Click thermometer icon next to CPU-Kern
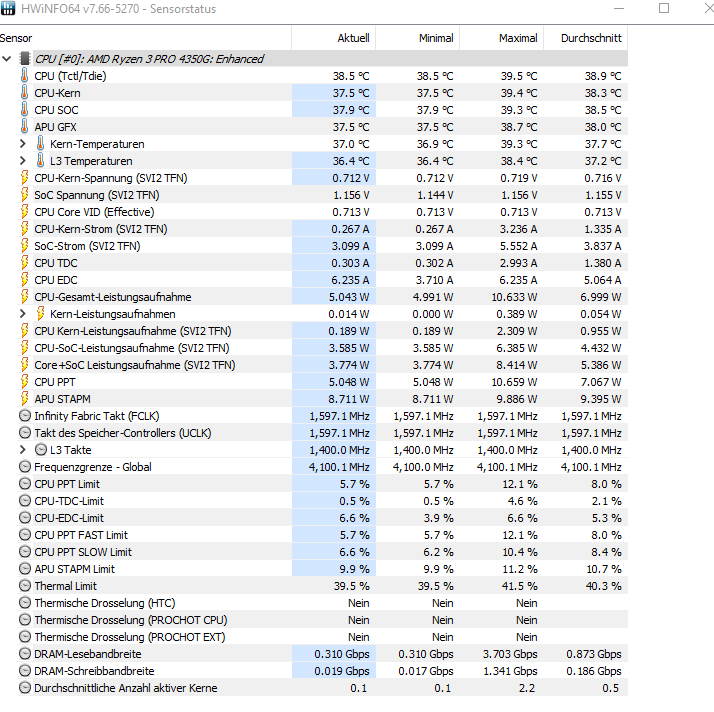This screenshot has height=712, width=714. [25, 92]
